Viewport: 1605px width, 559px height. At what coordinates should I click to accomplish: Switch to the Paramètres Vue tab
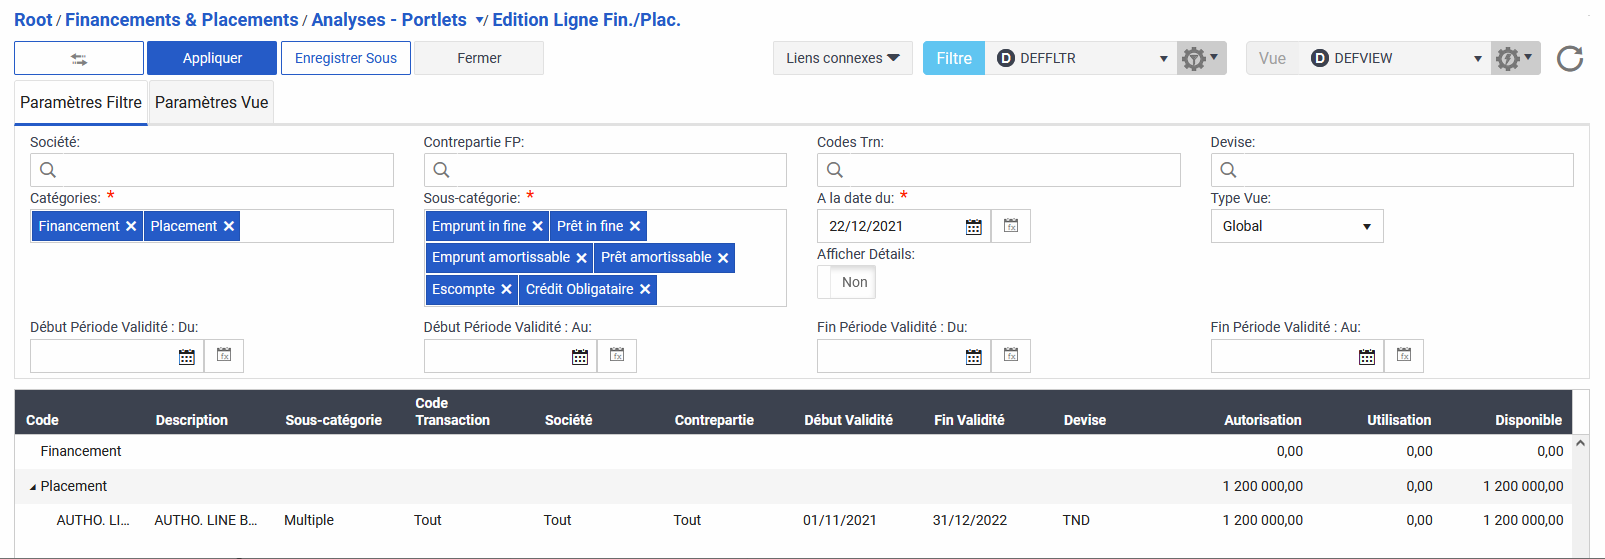[x=211, y=103]
